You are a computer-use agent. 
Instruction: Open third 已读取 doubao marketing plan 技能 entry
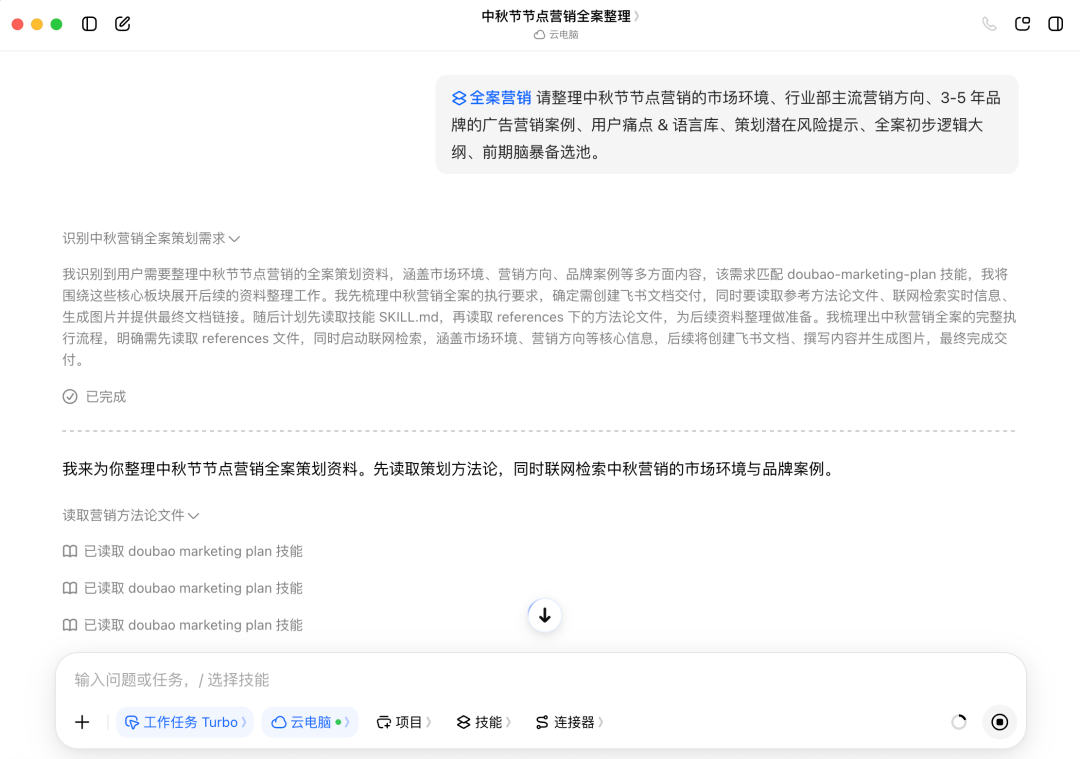(x=183, y=625)
